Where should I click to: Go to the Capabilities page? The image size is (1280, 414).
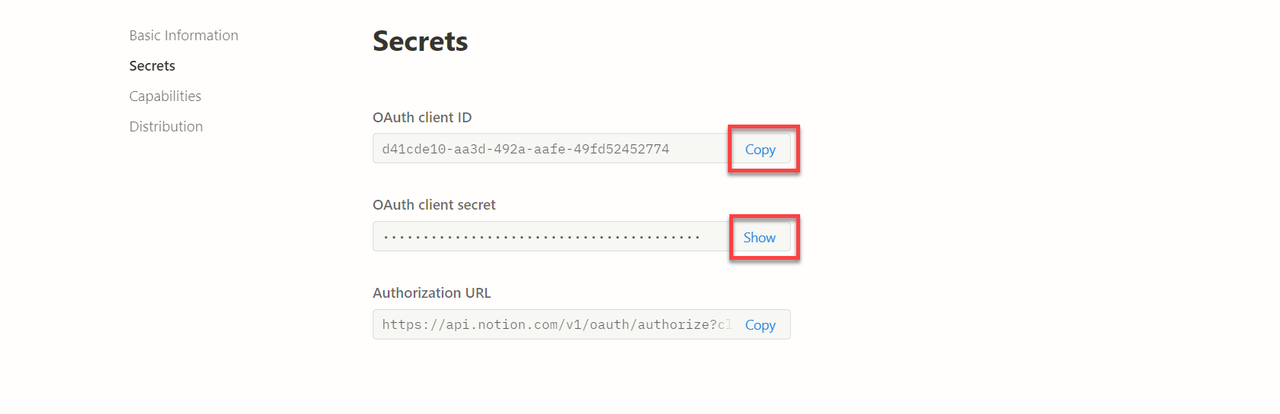pos(165,96)
